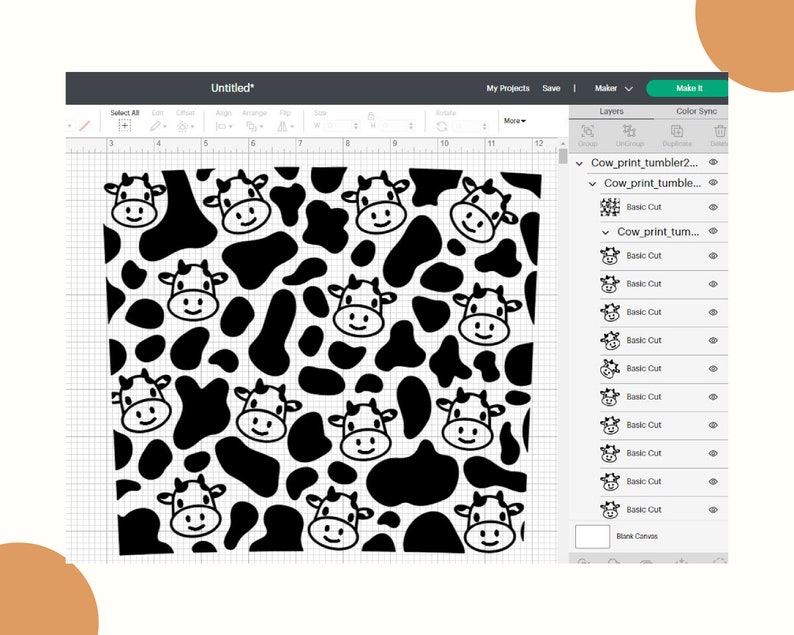This screenshot has height=635, width=794.
Task: Click the UnGroup icon
Action: pyautogui.click(x=629, y=131)
